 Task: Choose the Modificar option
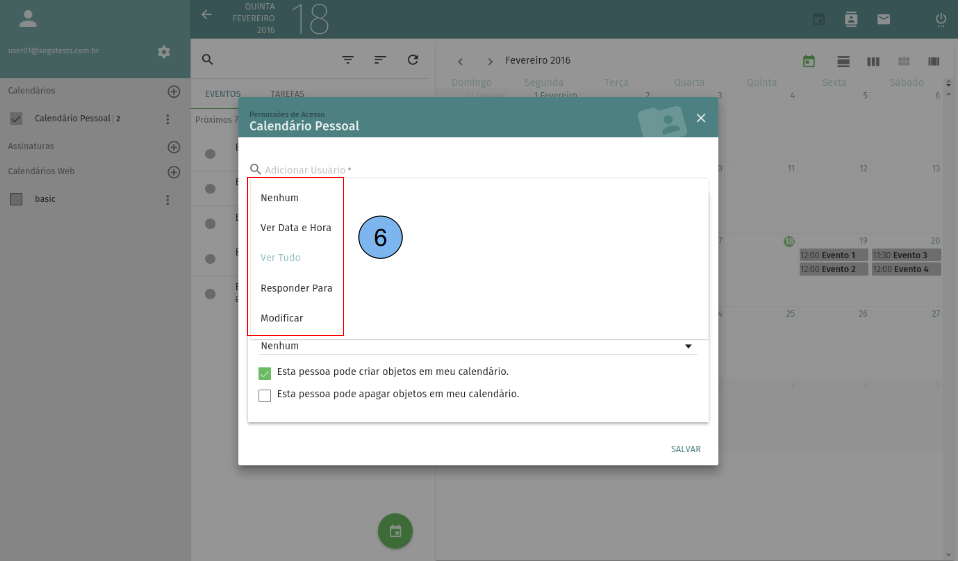pos(281,318)
